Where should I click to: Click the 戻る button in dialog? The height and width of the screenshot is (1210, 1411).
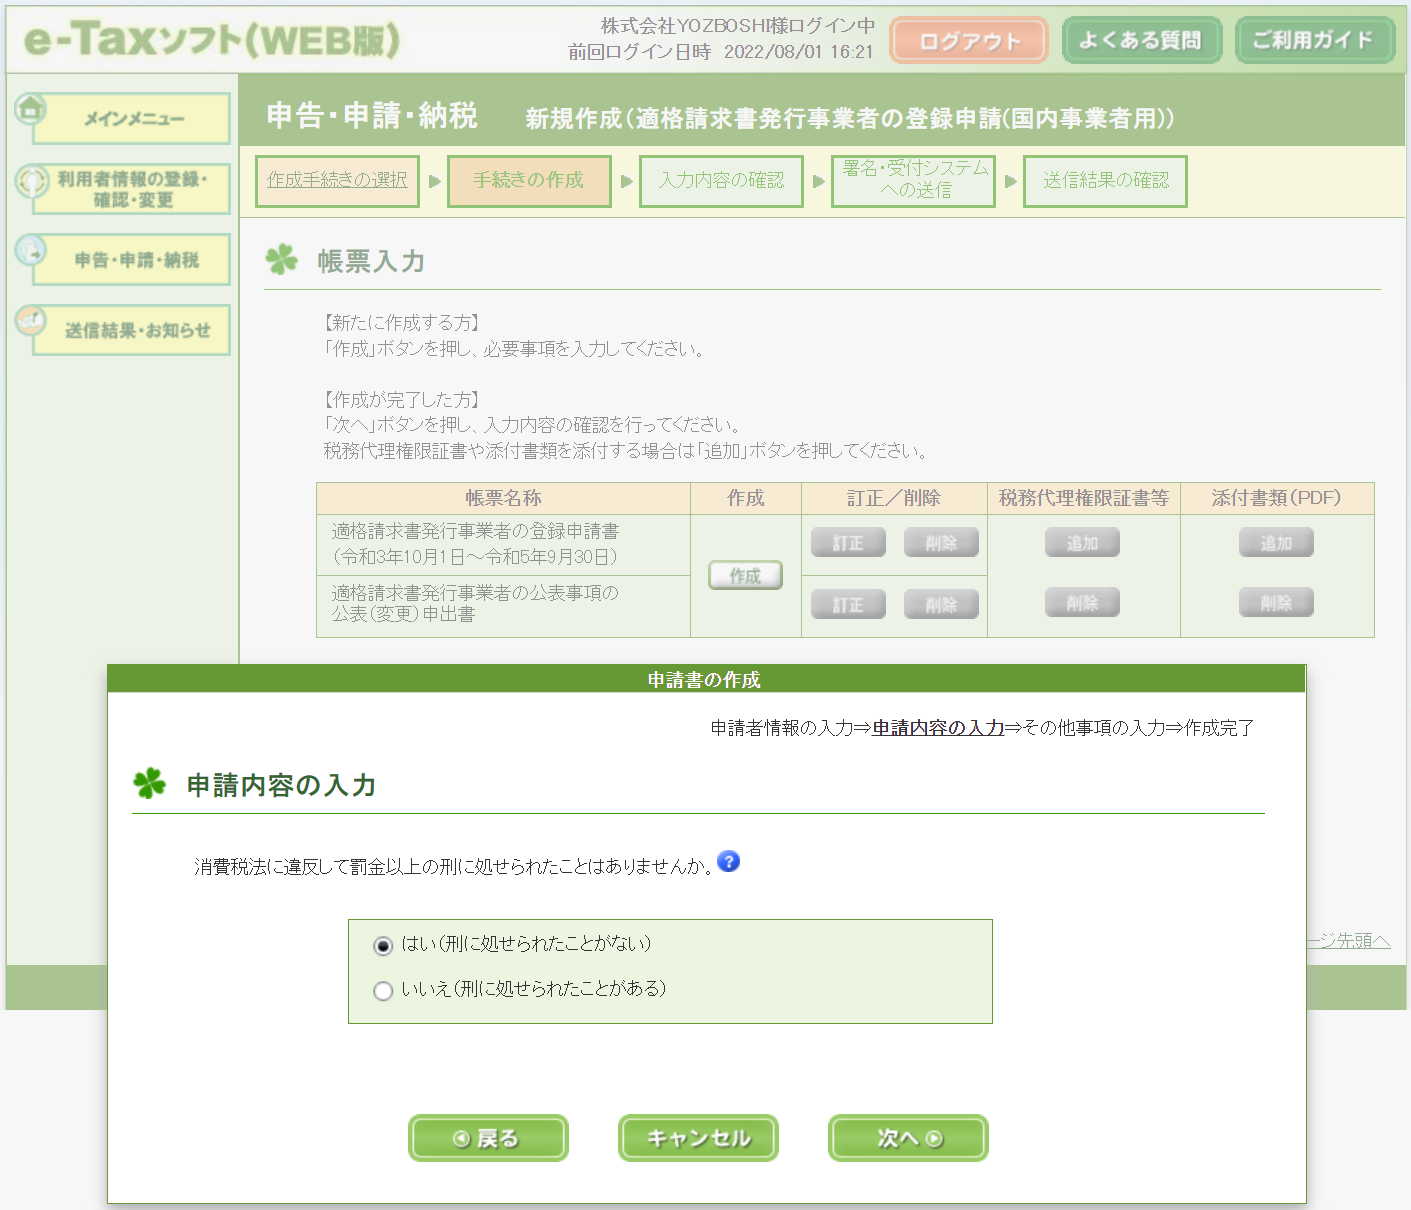[488, 1138]
